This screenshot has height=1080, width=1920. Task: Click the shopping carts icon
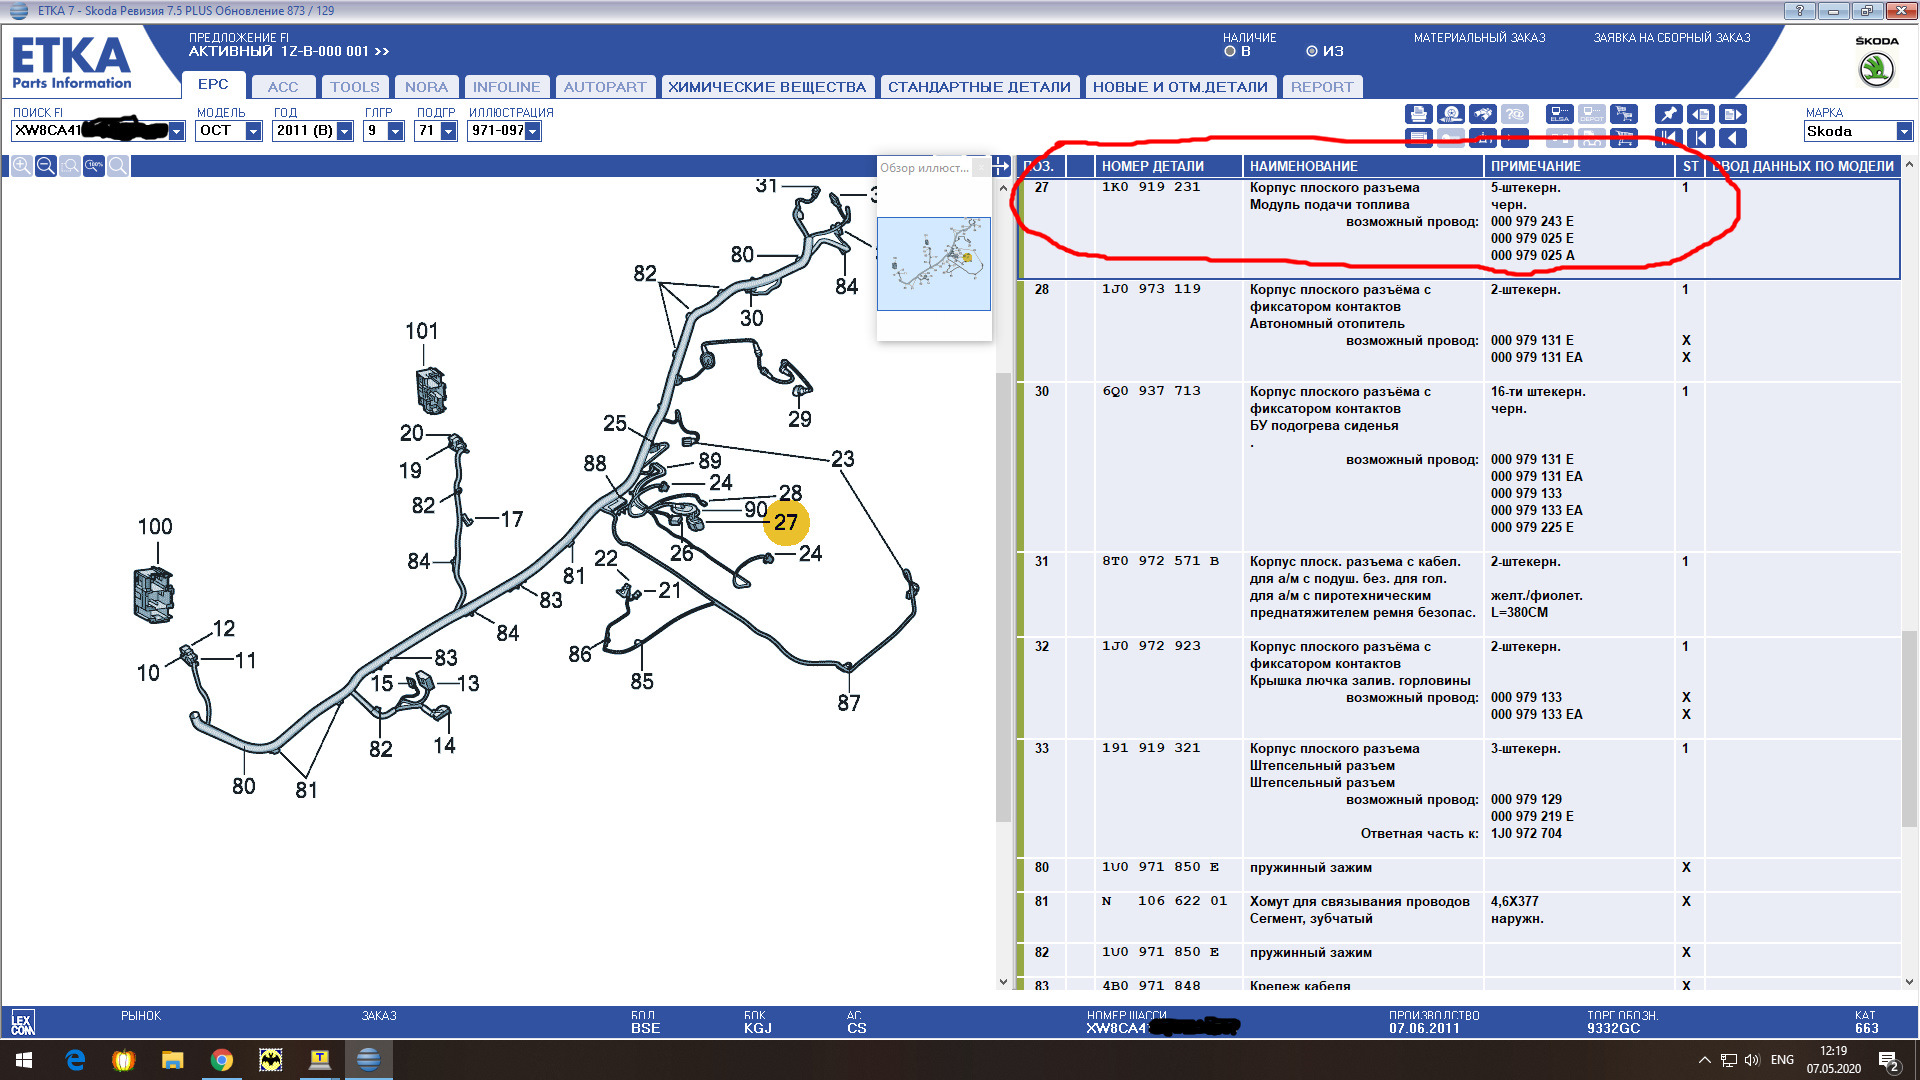point(1624,114)
